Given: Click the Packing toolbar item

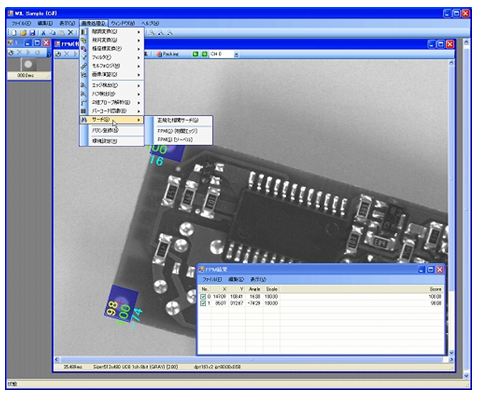Looking at the screenshot, I should click(x=167, y=54).
